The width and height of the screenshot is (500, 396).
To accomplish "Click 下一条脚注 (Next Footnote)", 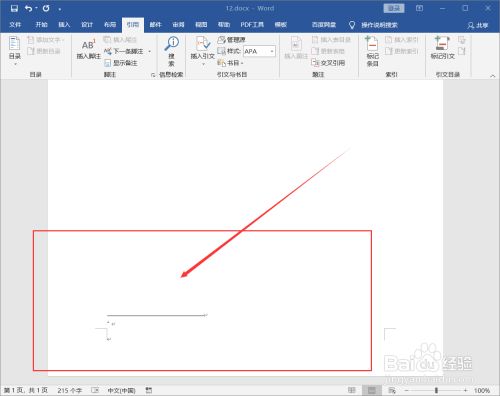I will point(124,51).
